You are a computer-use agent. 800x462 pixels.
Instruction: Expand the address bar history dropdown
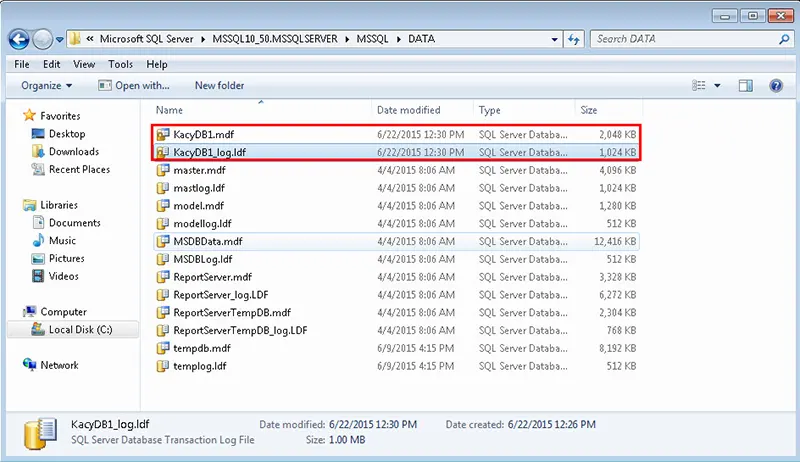tap(554, 39)
